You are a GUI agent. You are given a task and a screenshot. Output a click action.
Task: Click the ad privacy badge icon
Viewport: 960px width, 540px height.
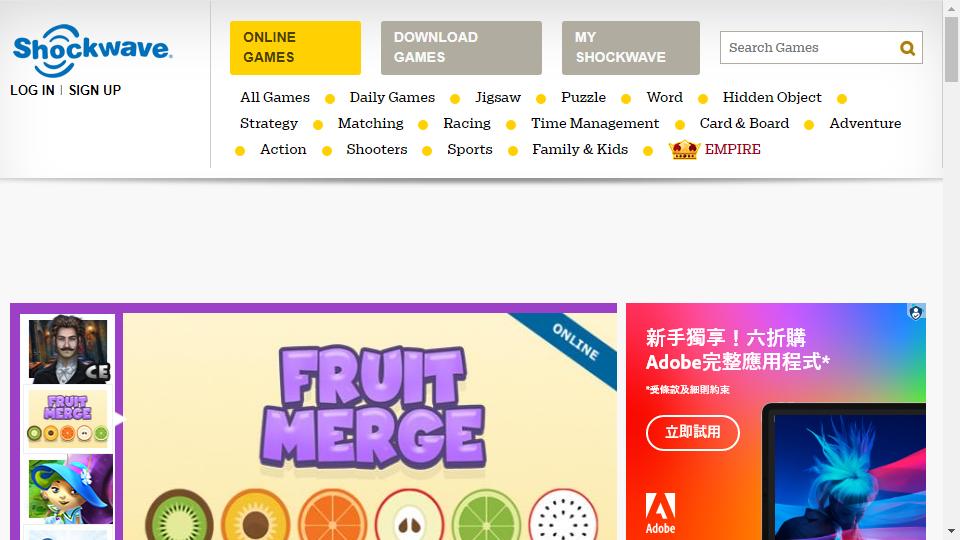click(915, 313)
